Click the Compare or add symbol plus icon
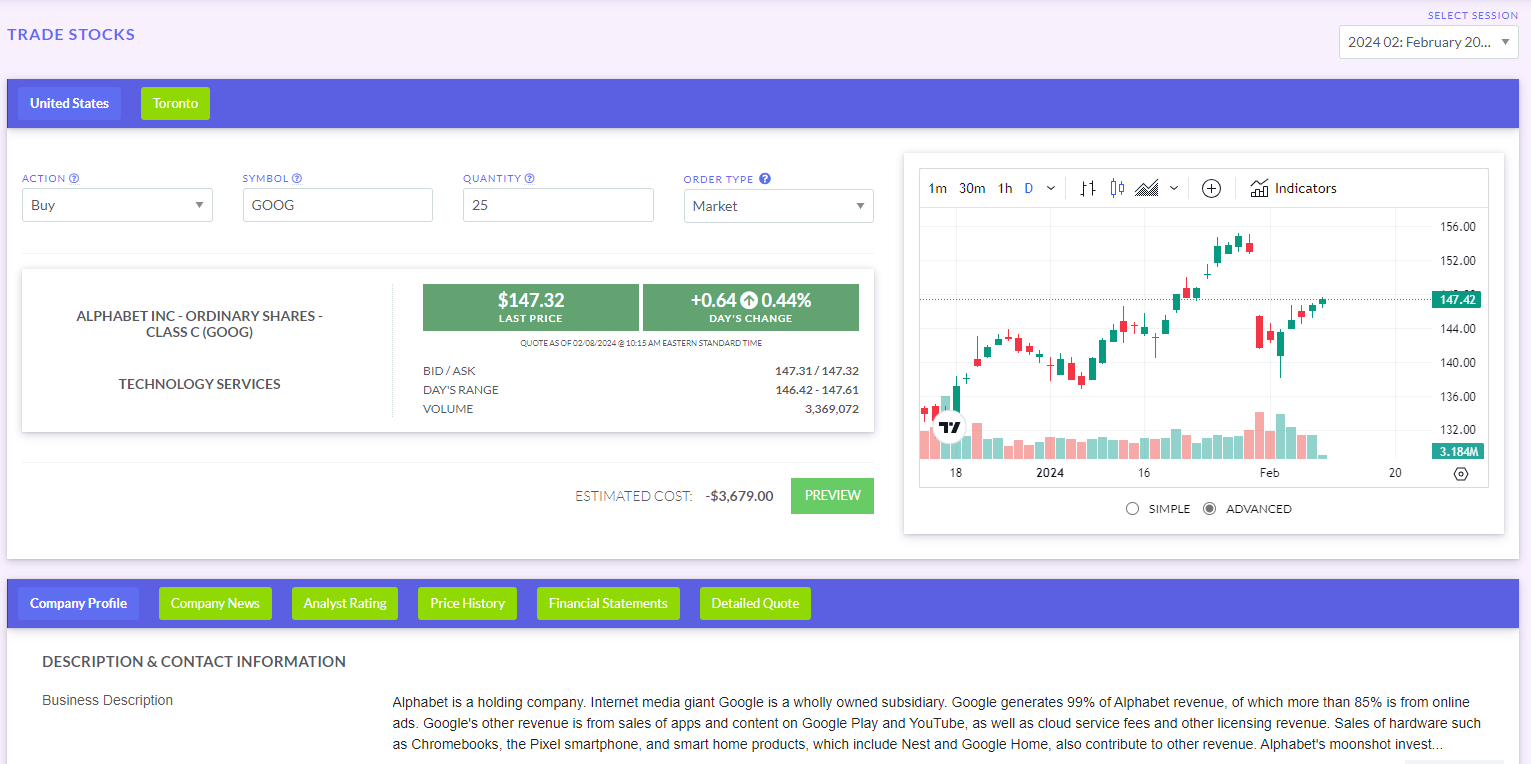Screen dimensions: 1531x764 coord(1211,188)
